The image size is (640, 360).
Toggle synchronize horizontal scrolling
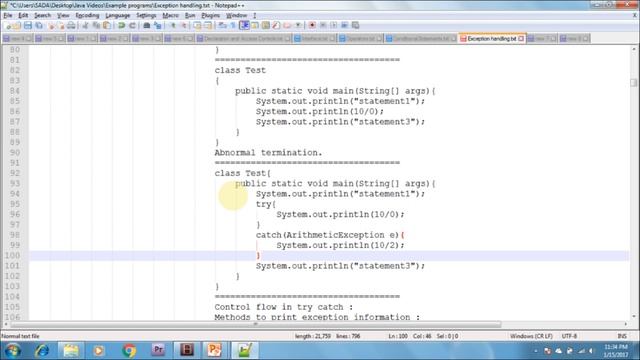208,26
